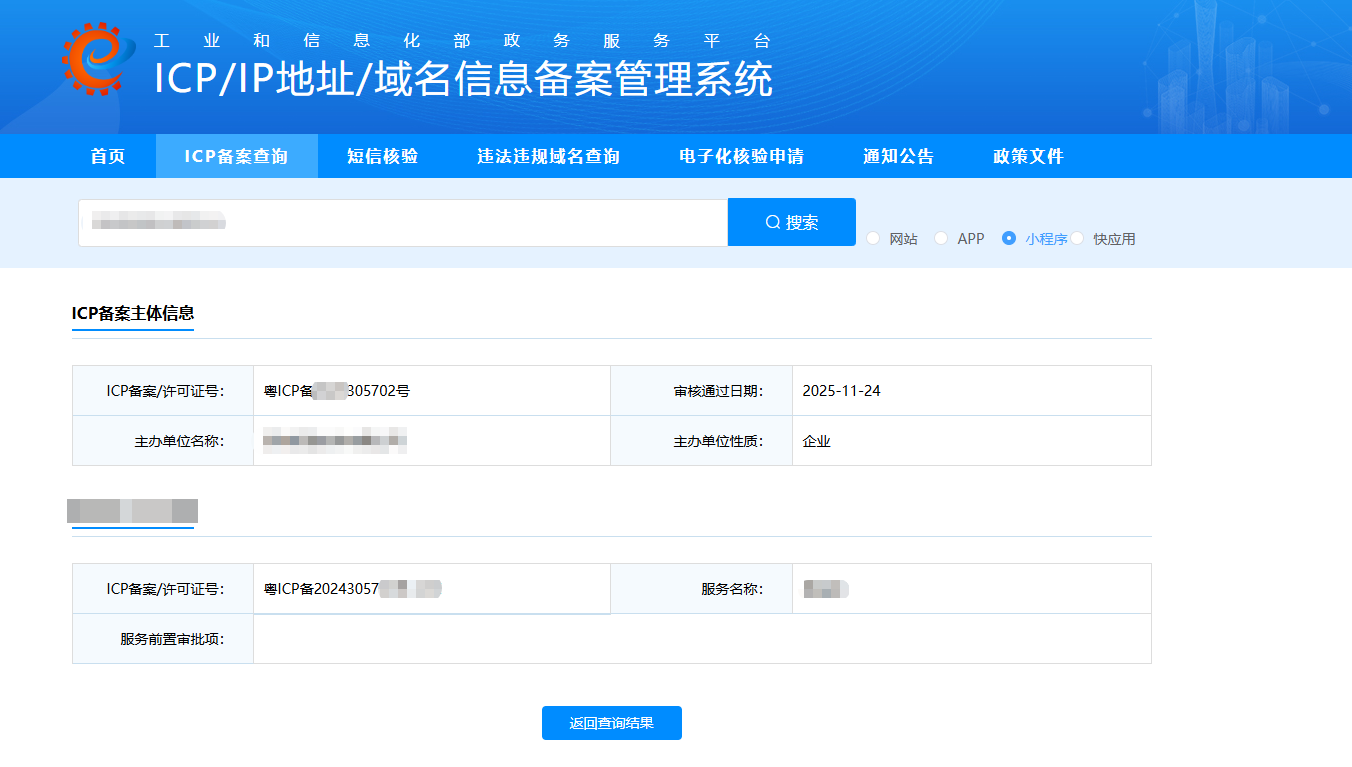The image size is (1352, 767).
Task: Open the 短信核验 menu item
Action: pos(382,156)
